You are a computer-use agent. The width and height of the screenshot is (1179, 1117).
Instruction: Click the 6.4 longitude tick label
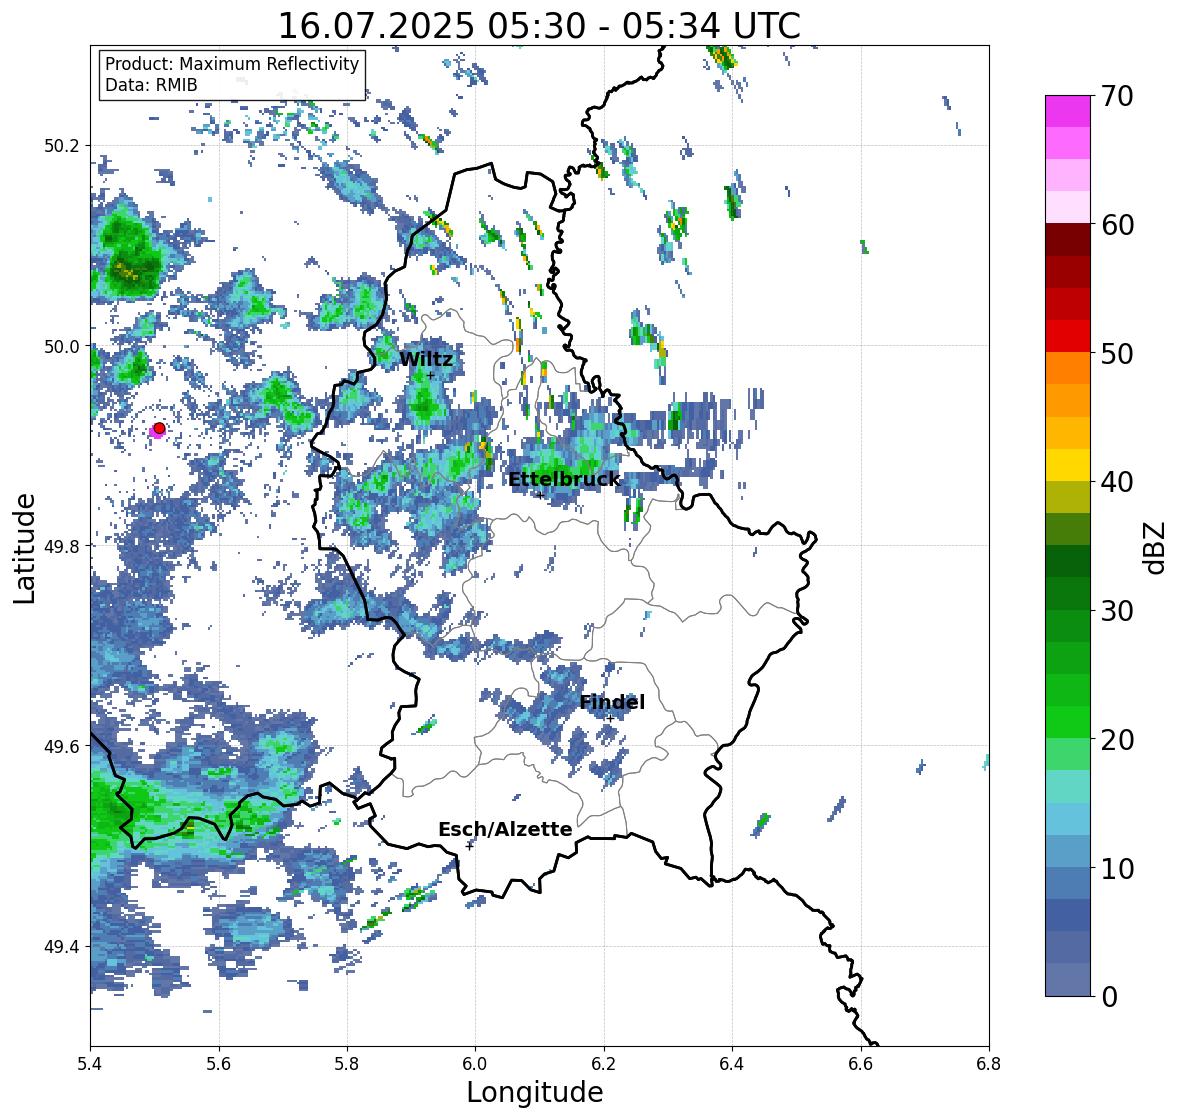[x=732, y=1064]
